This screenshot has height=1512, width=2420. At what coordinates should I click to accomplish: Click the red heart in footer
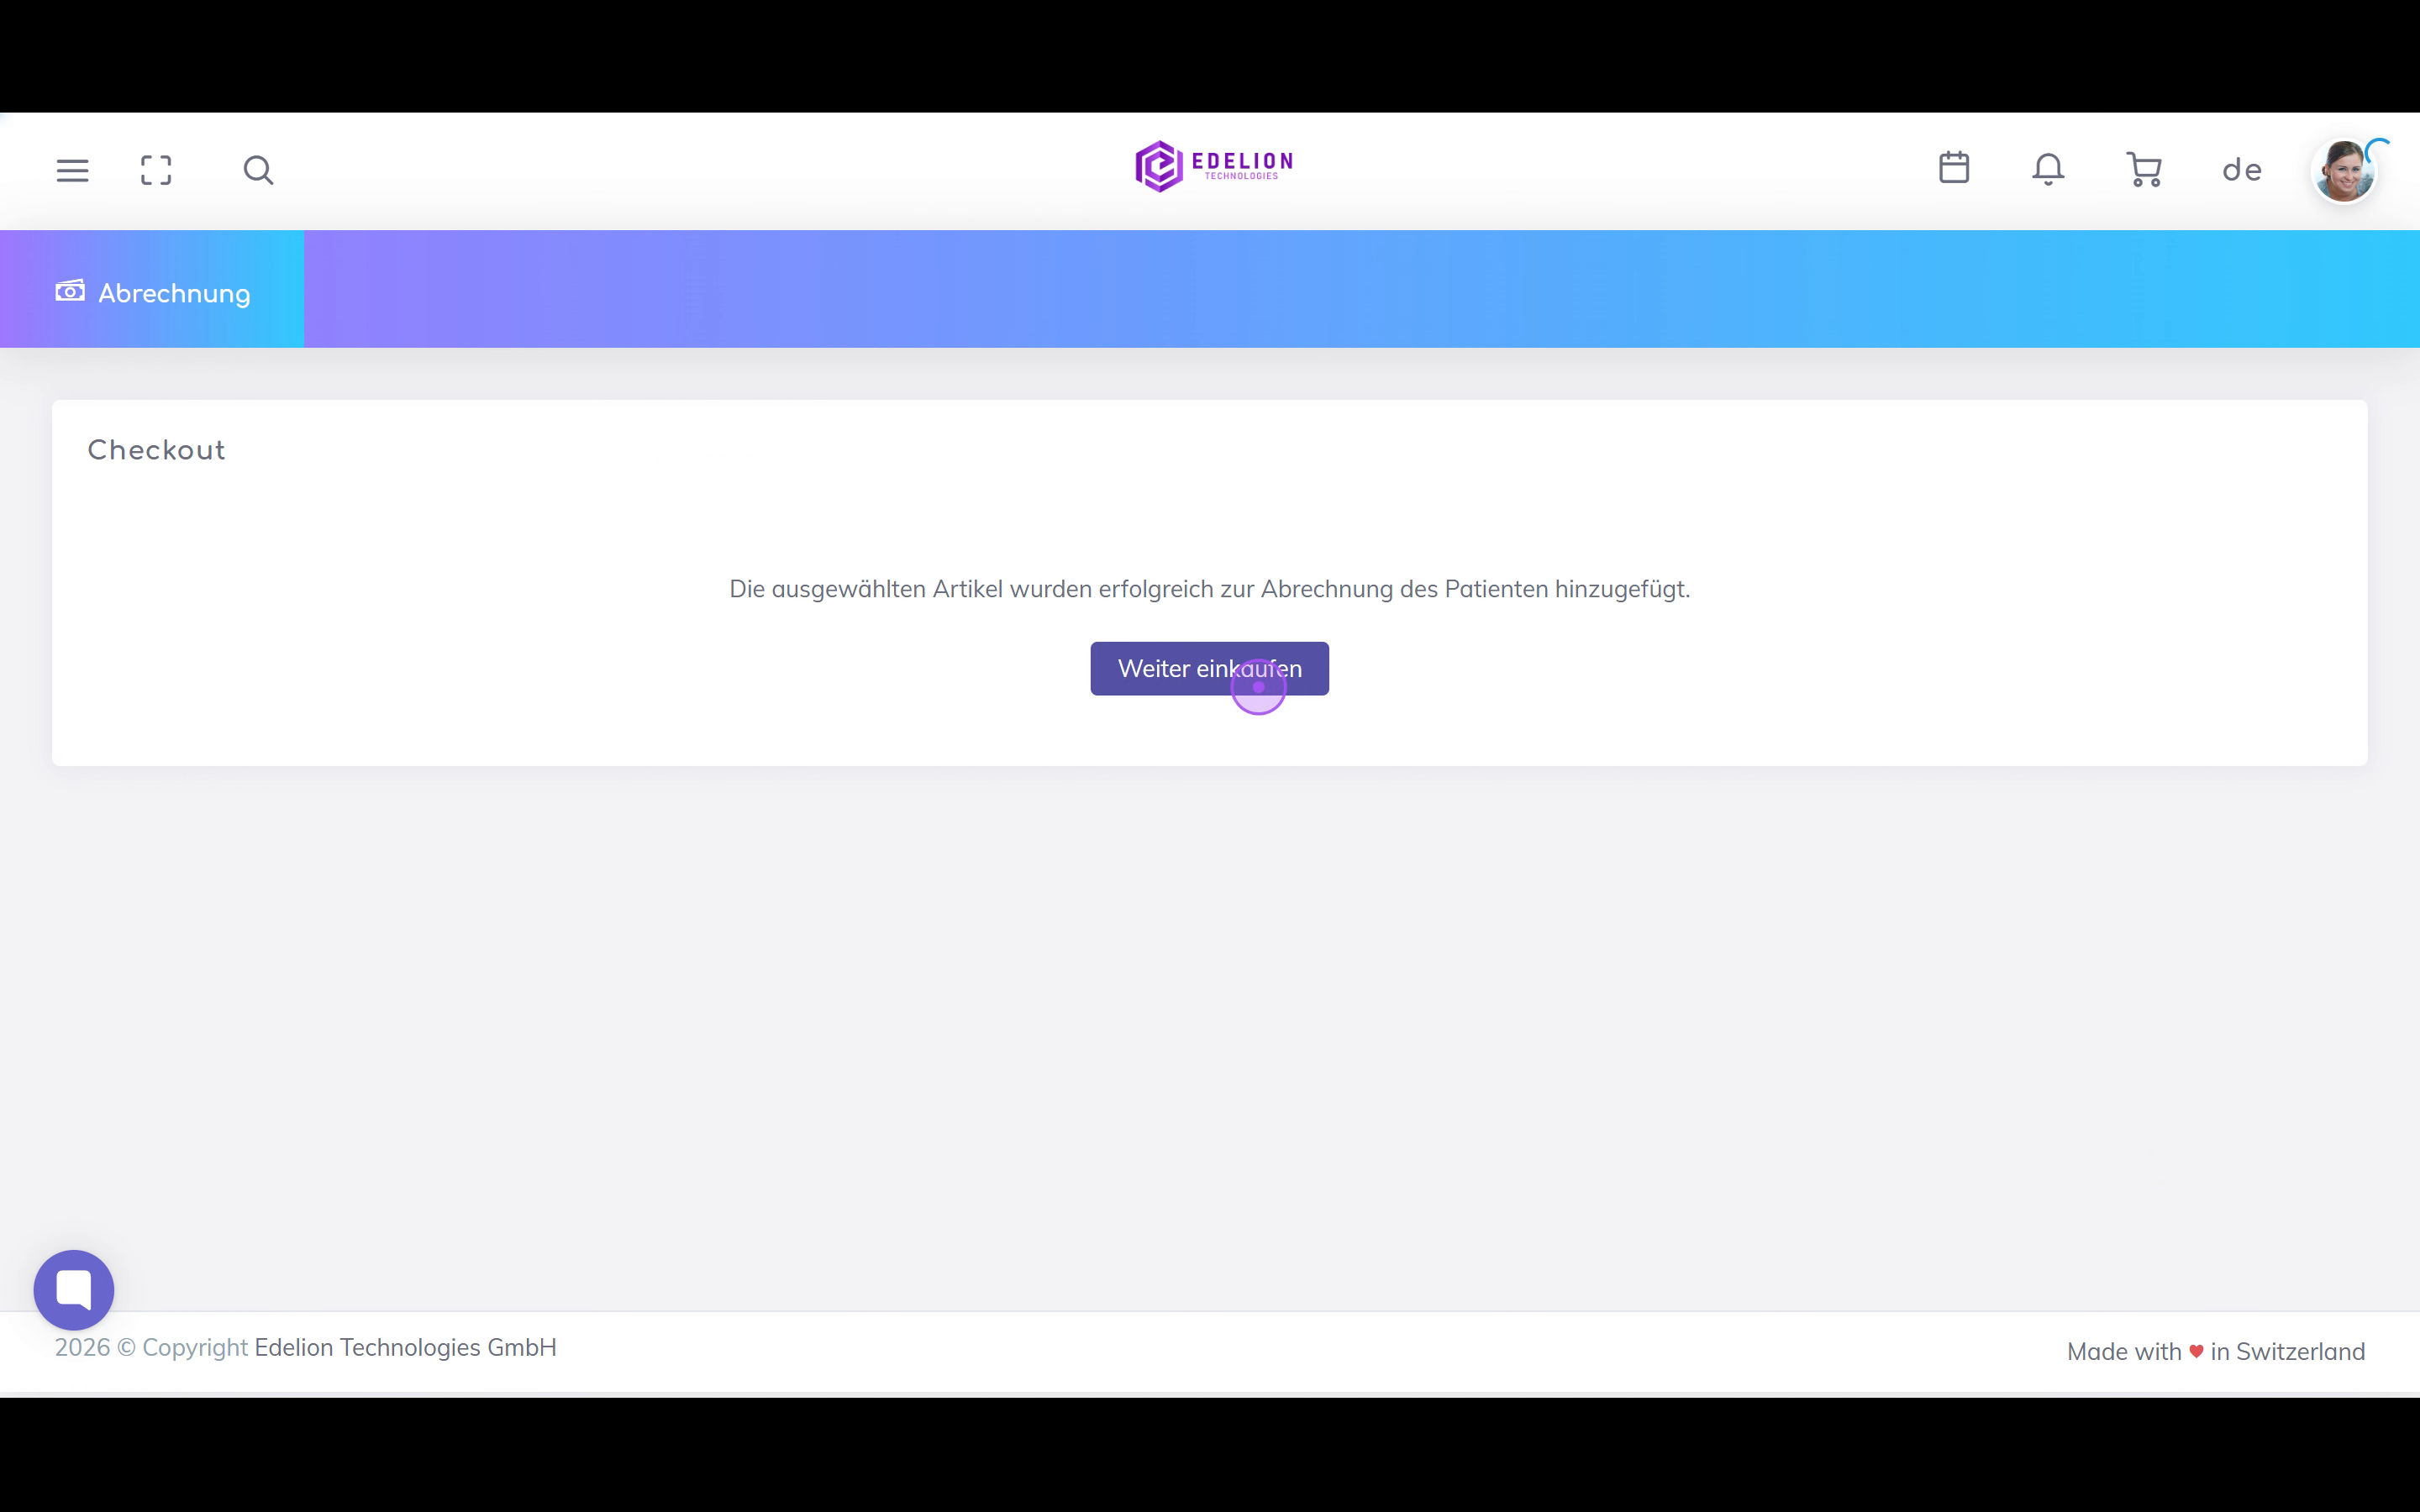click(2196, 1351)
